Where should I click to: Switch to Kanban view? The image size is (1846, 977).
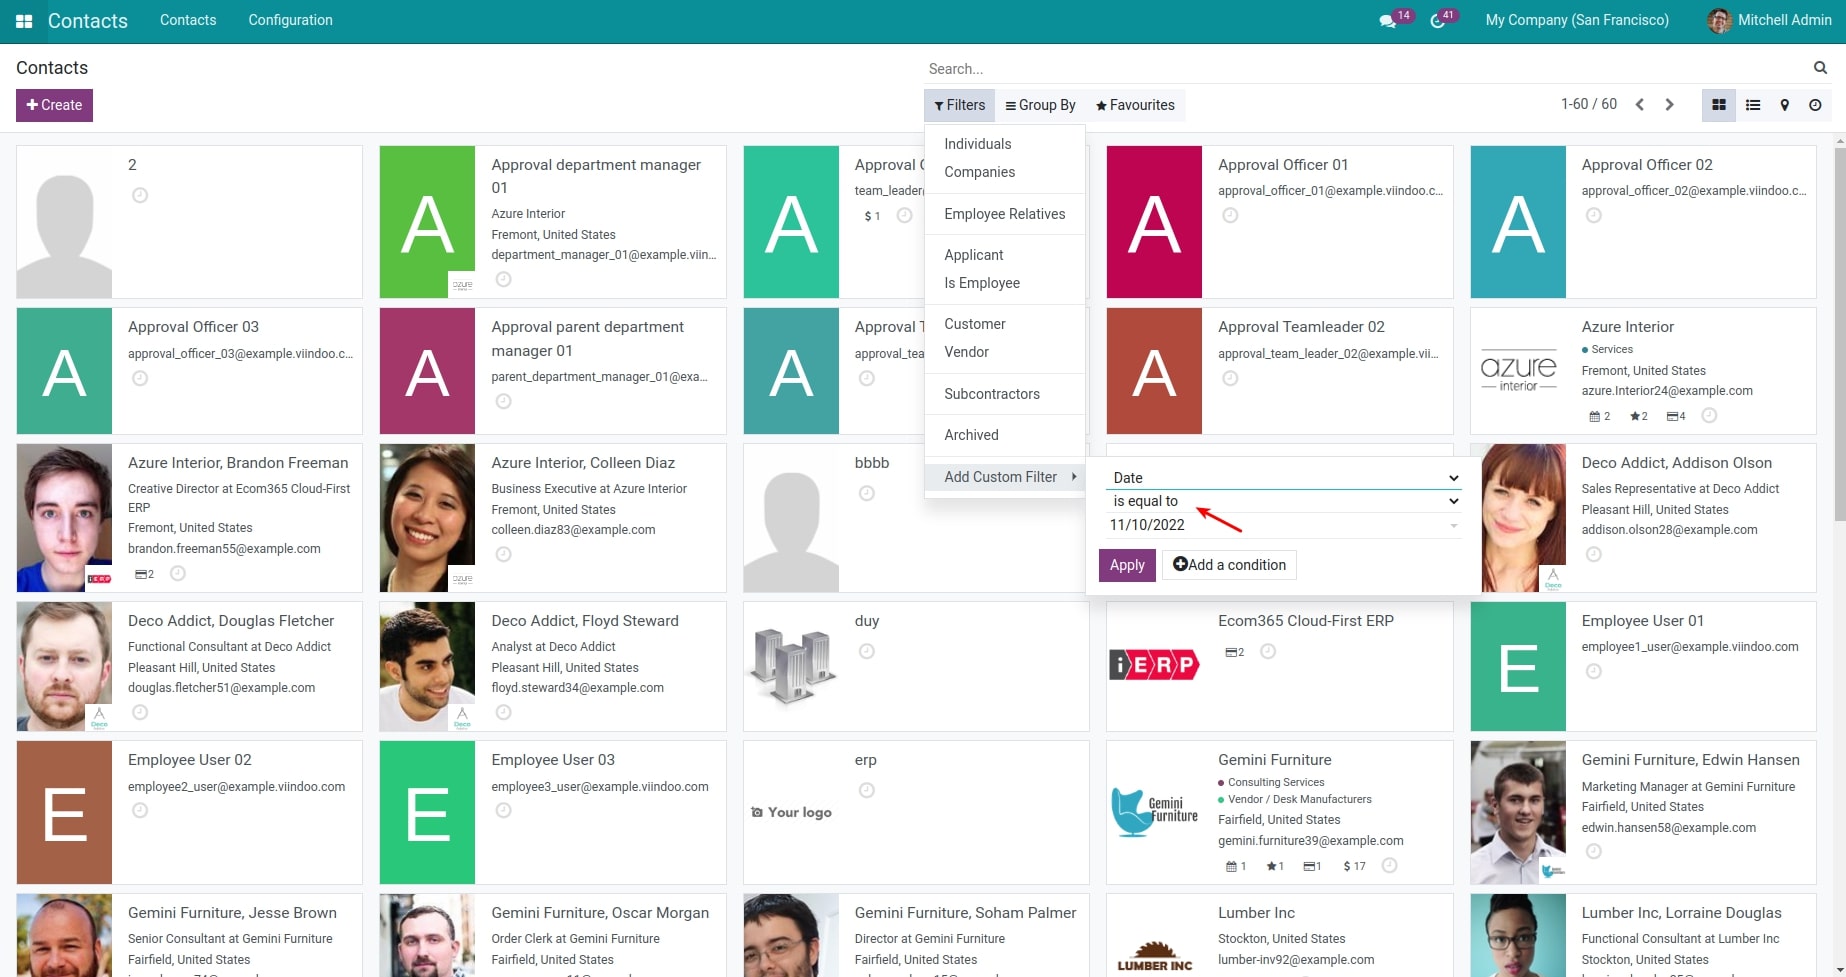1719,105
